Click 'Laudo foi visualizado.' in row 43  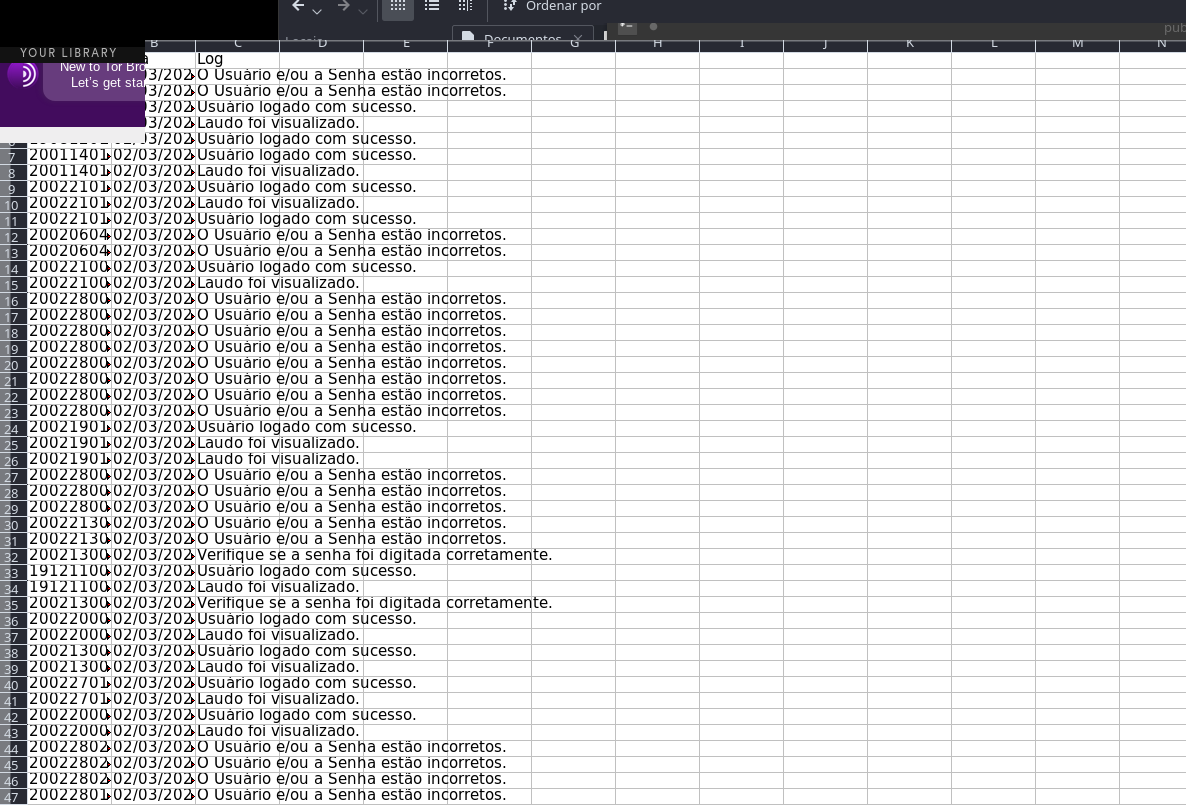point(278,731)
